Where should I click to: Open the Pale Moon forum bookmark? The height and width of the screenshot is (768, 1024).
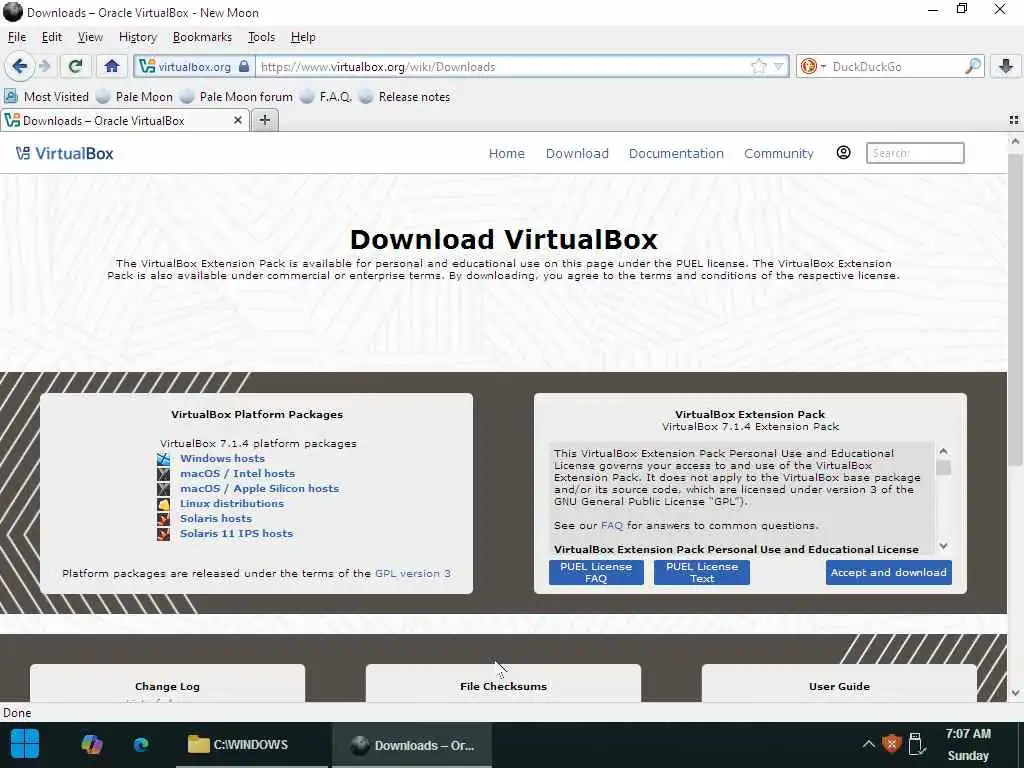click(237, 97)
